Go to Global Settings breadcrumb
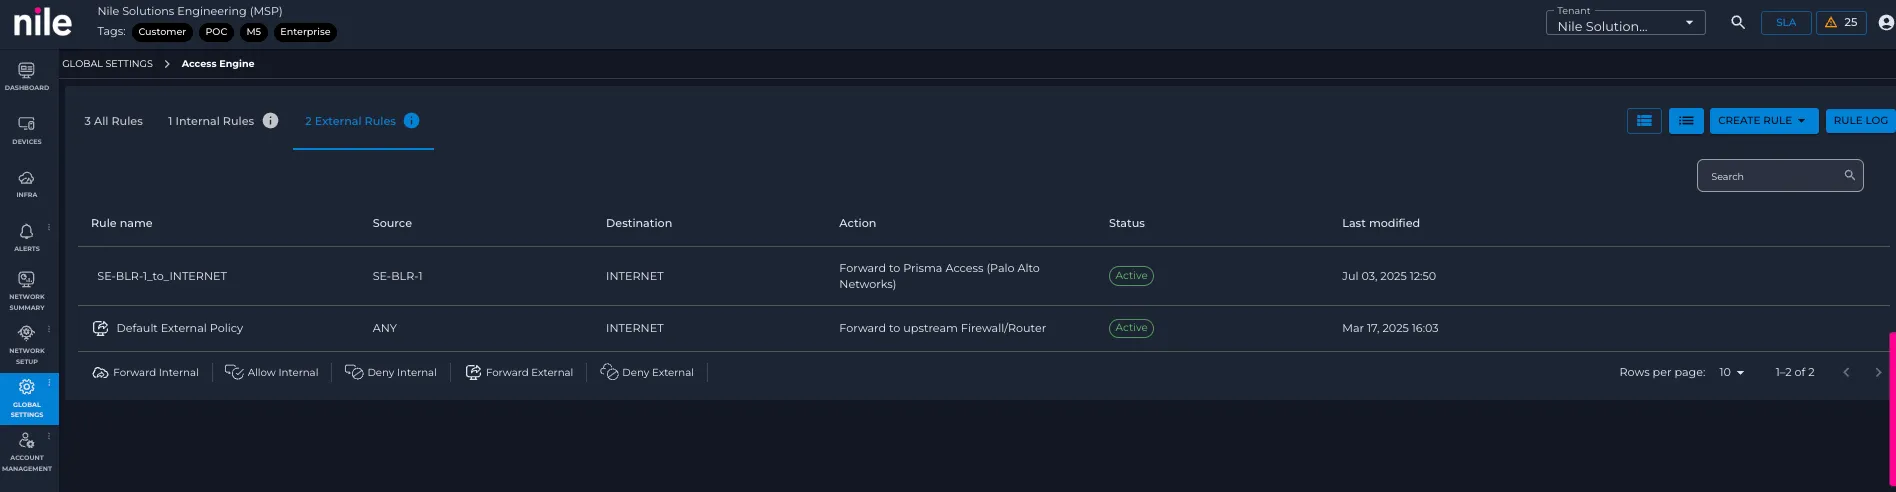Viewport: 1896px width, 492px height. (108, 64)
